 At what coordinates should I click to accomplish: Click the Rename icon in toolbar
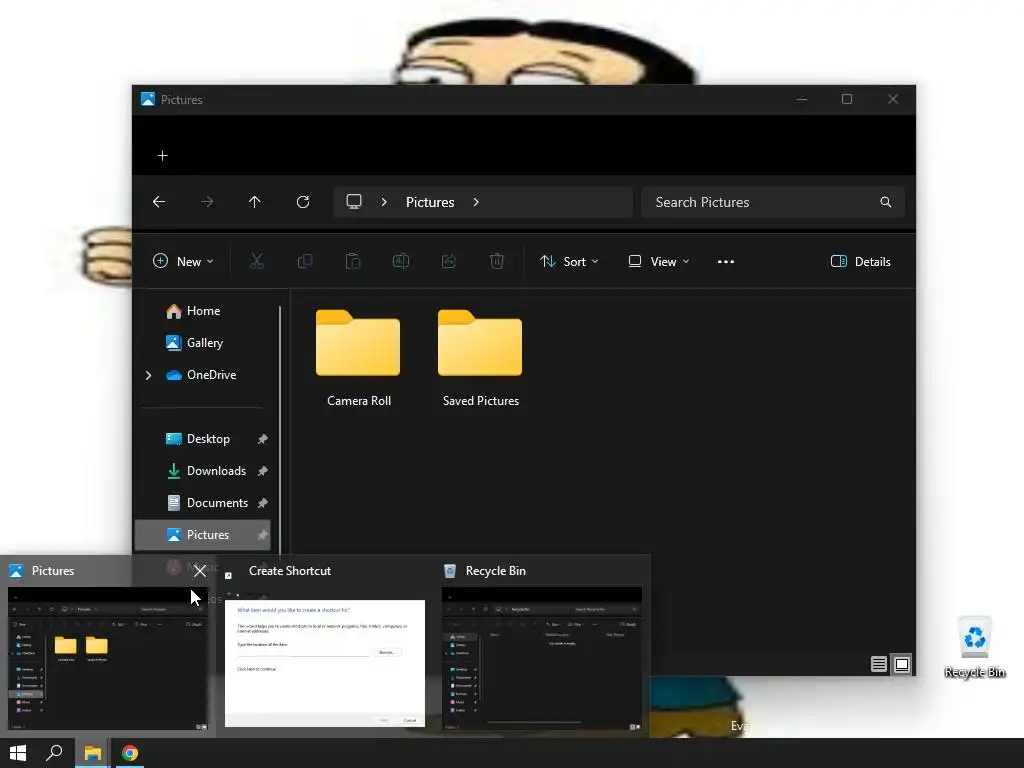point(401,261)
